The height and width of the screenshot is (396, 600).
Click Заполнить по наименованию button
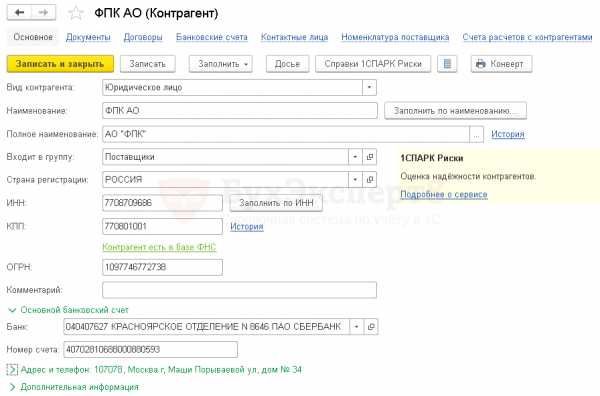455,111
